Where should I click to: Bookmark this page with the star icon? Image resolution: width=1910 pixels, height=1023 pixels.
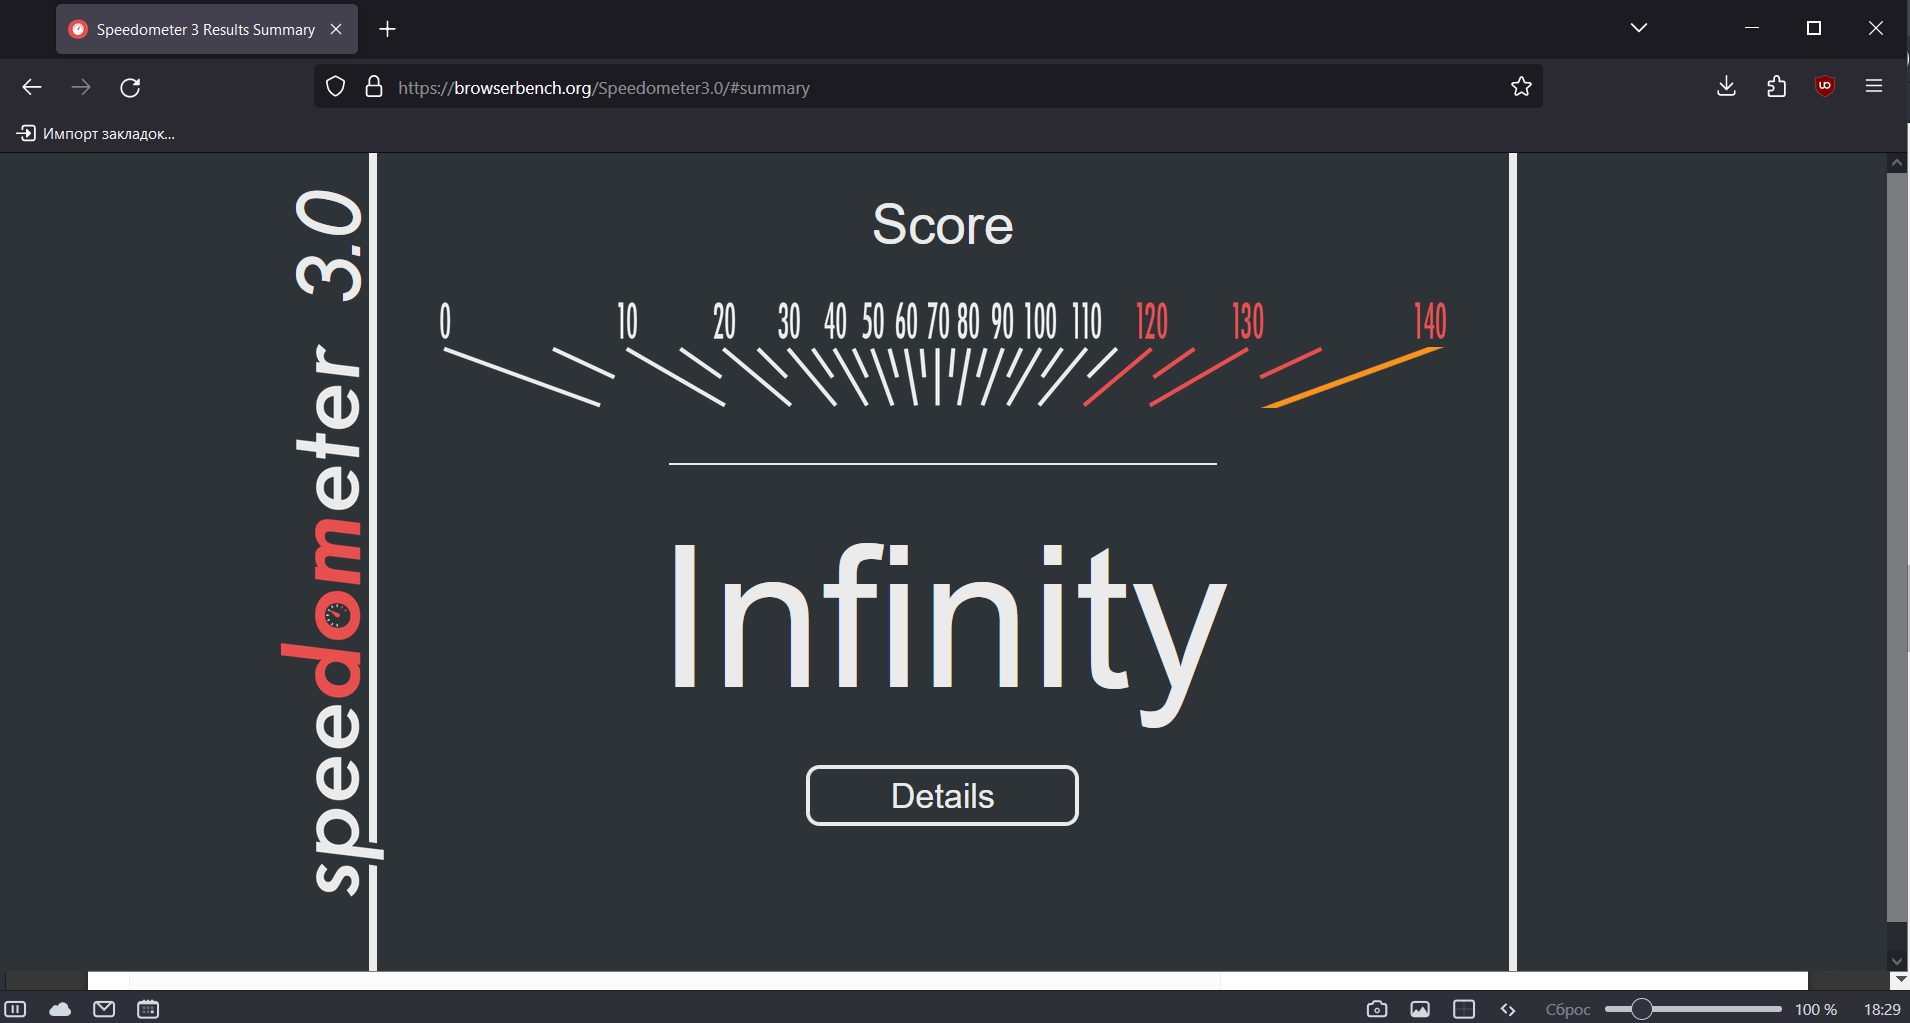[1521, 87]
